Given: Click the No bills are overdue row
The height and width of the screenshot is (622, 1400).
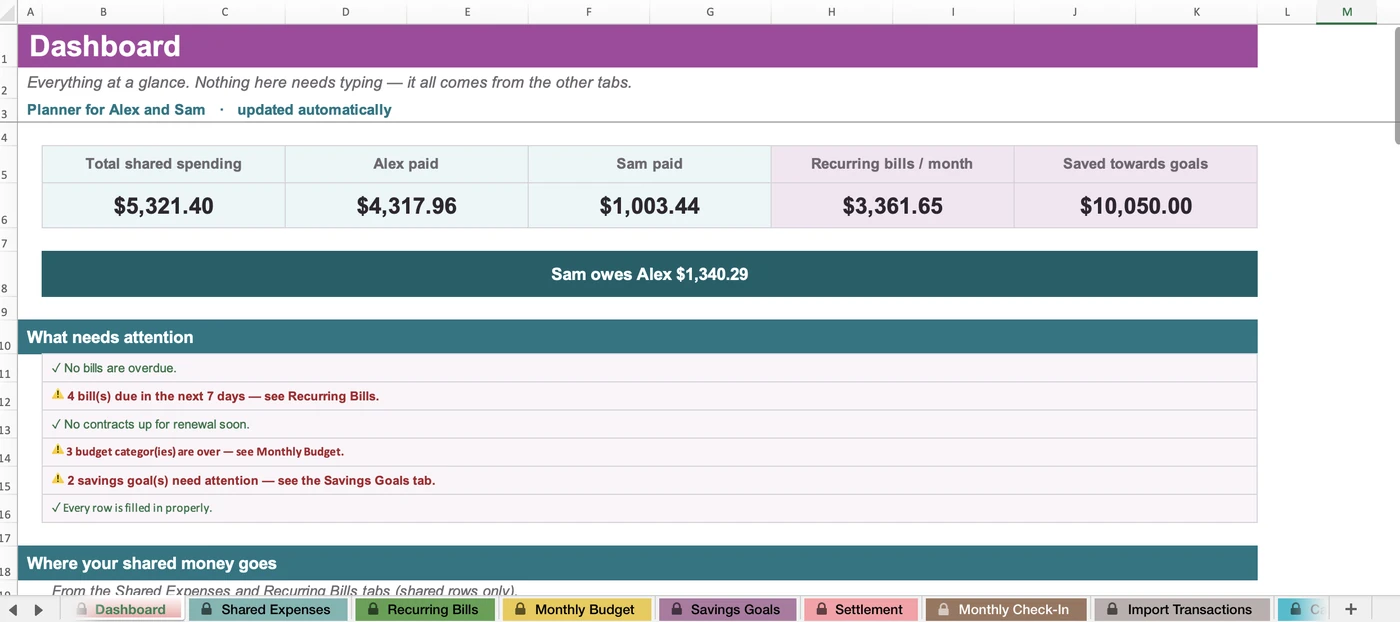Looking at the screenshot, I should click(649, 368).
